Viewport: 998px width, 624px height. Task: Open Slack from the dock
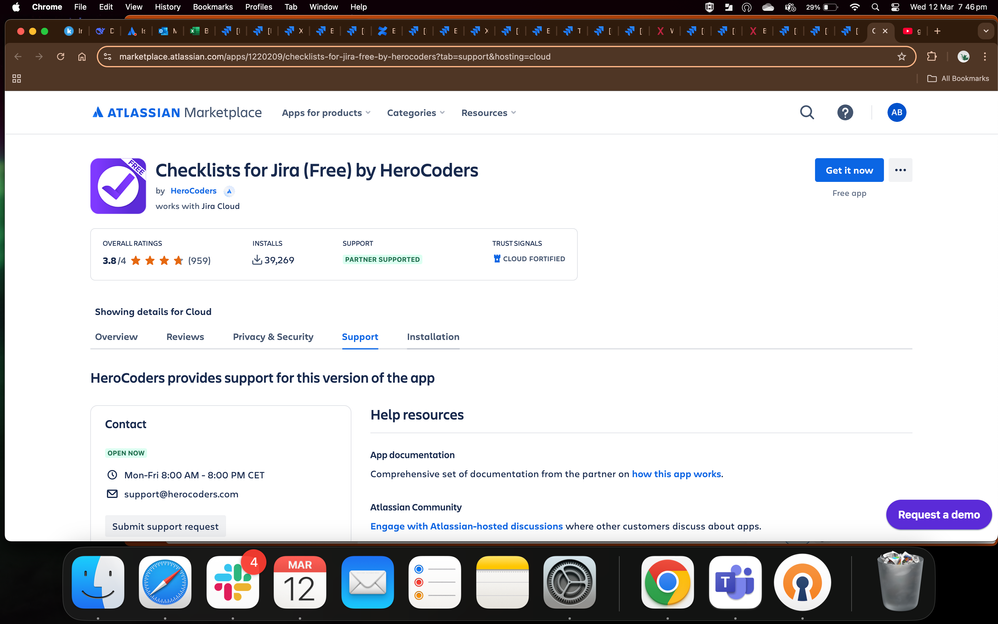[233, 582]
